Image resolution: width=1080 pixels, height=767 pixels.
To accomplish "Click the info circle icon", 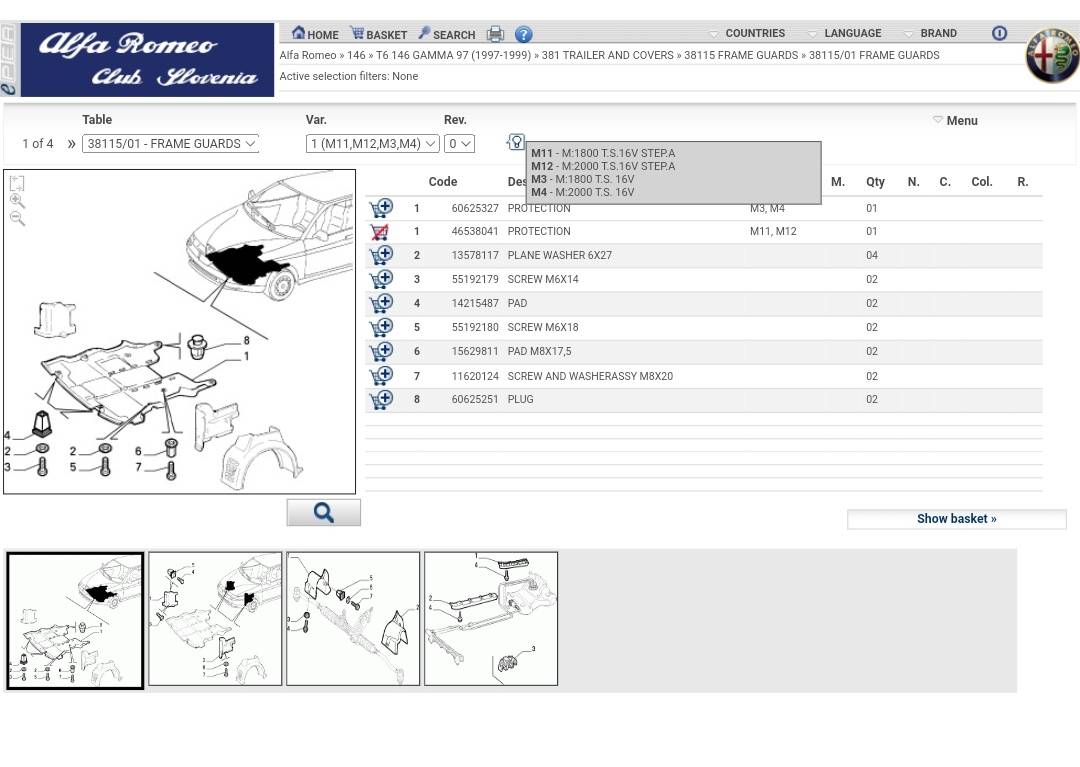I will pos(999,33).
